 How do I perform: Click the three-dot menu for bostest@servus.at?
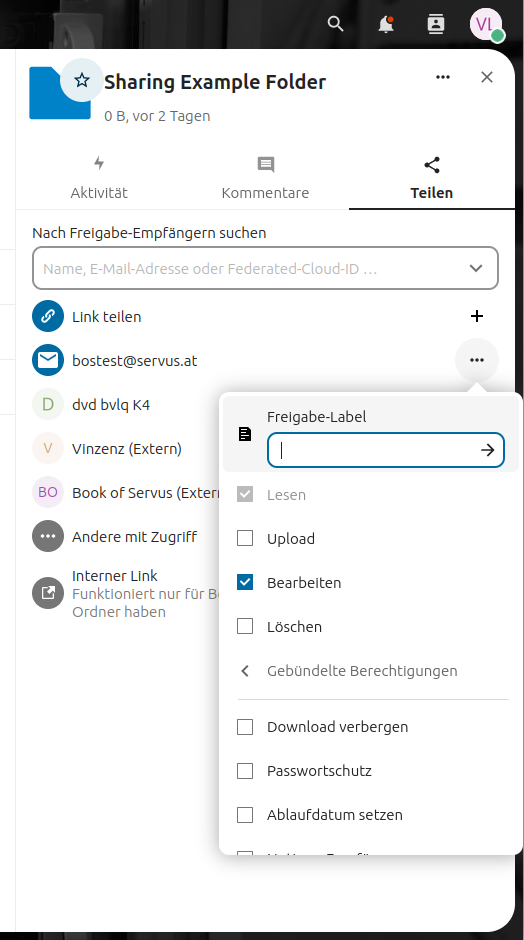coord(477,360)
